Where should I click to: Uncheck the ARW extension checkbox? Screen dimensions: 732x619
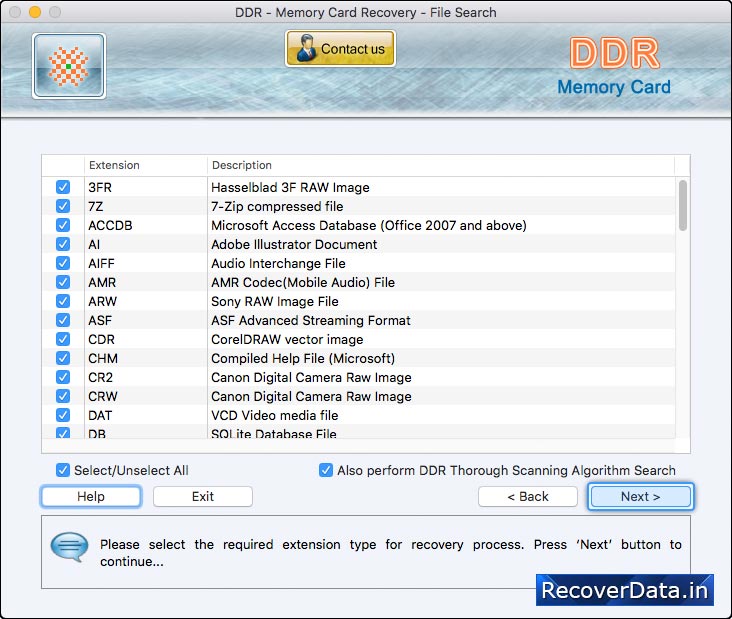pos(63,301)
